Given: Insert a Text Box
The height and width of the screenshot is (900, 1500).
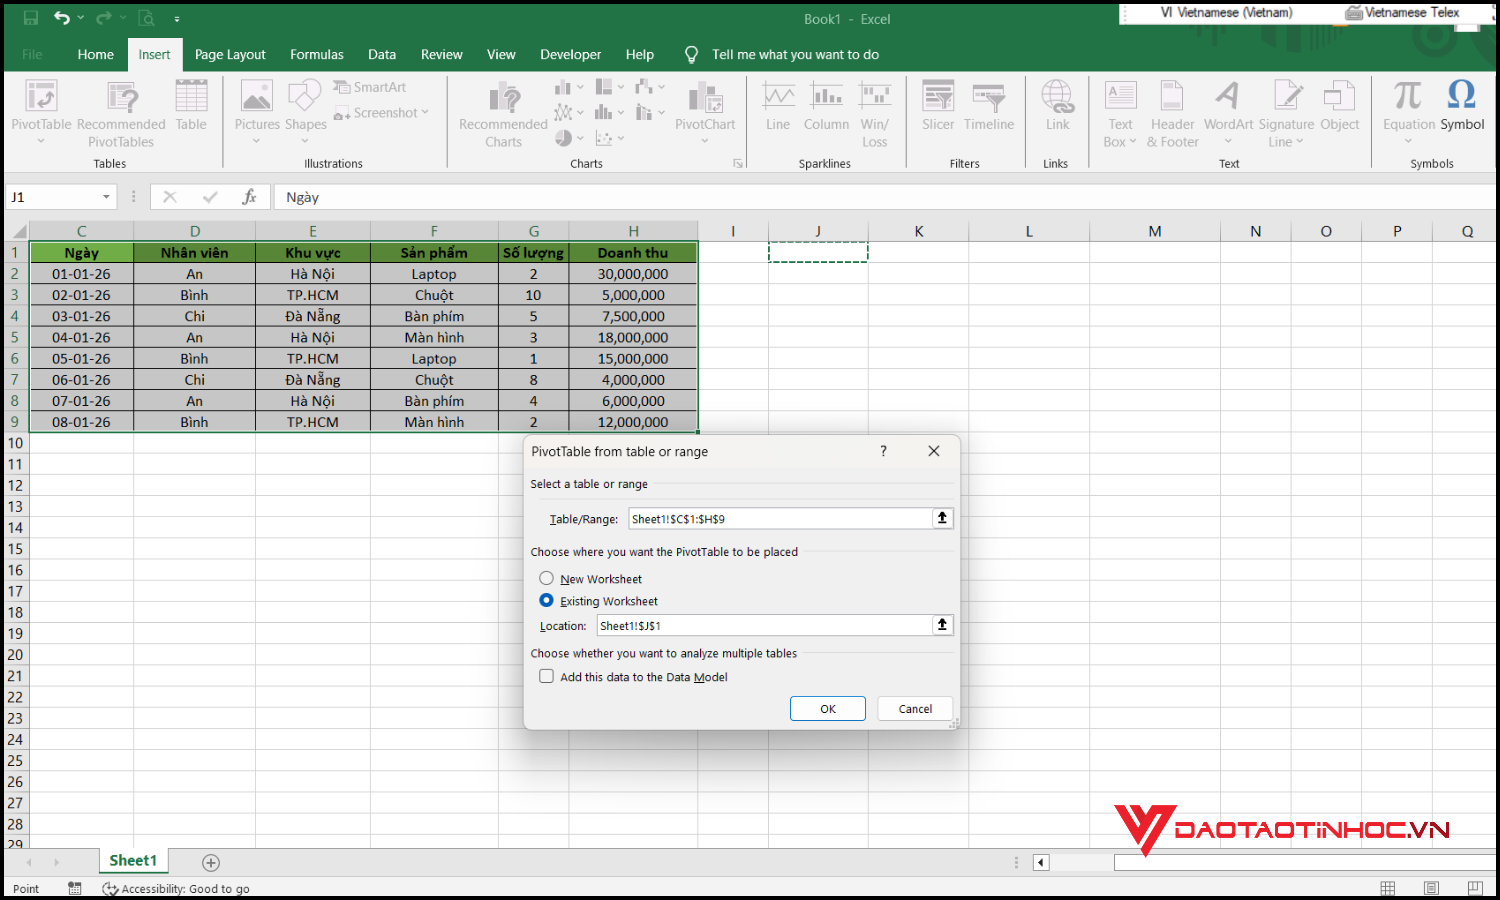Looking at the screenshot, I should [x=1119, y=112].
